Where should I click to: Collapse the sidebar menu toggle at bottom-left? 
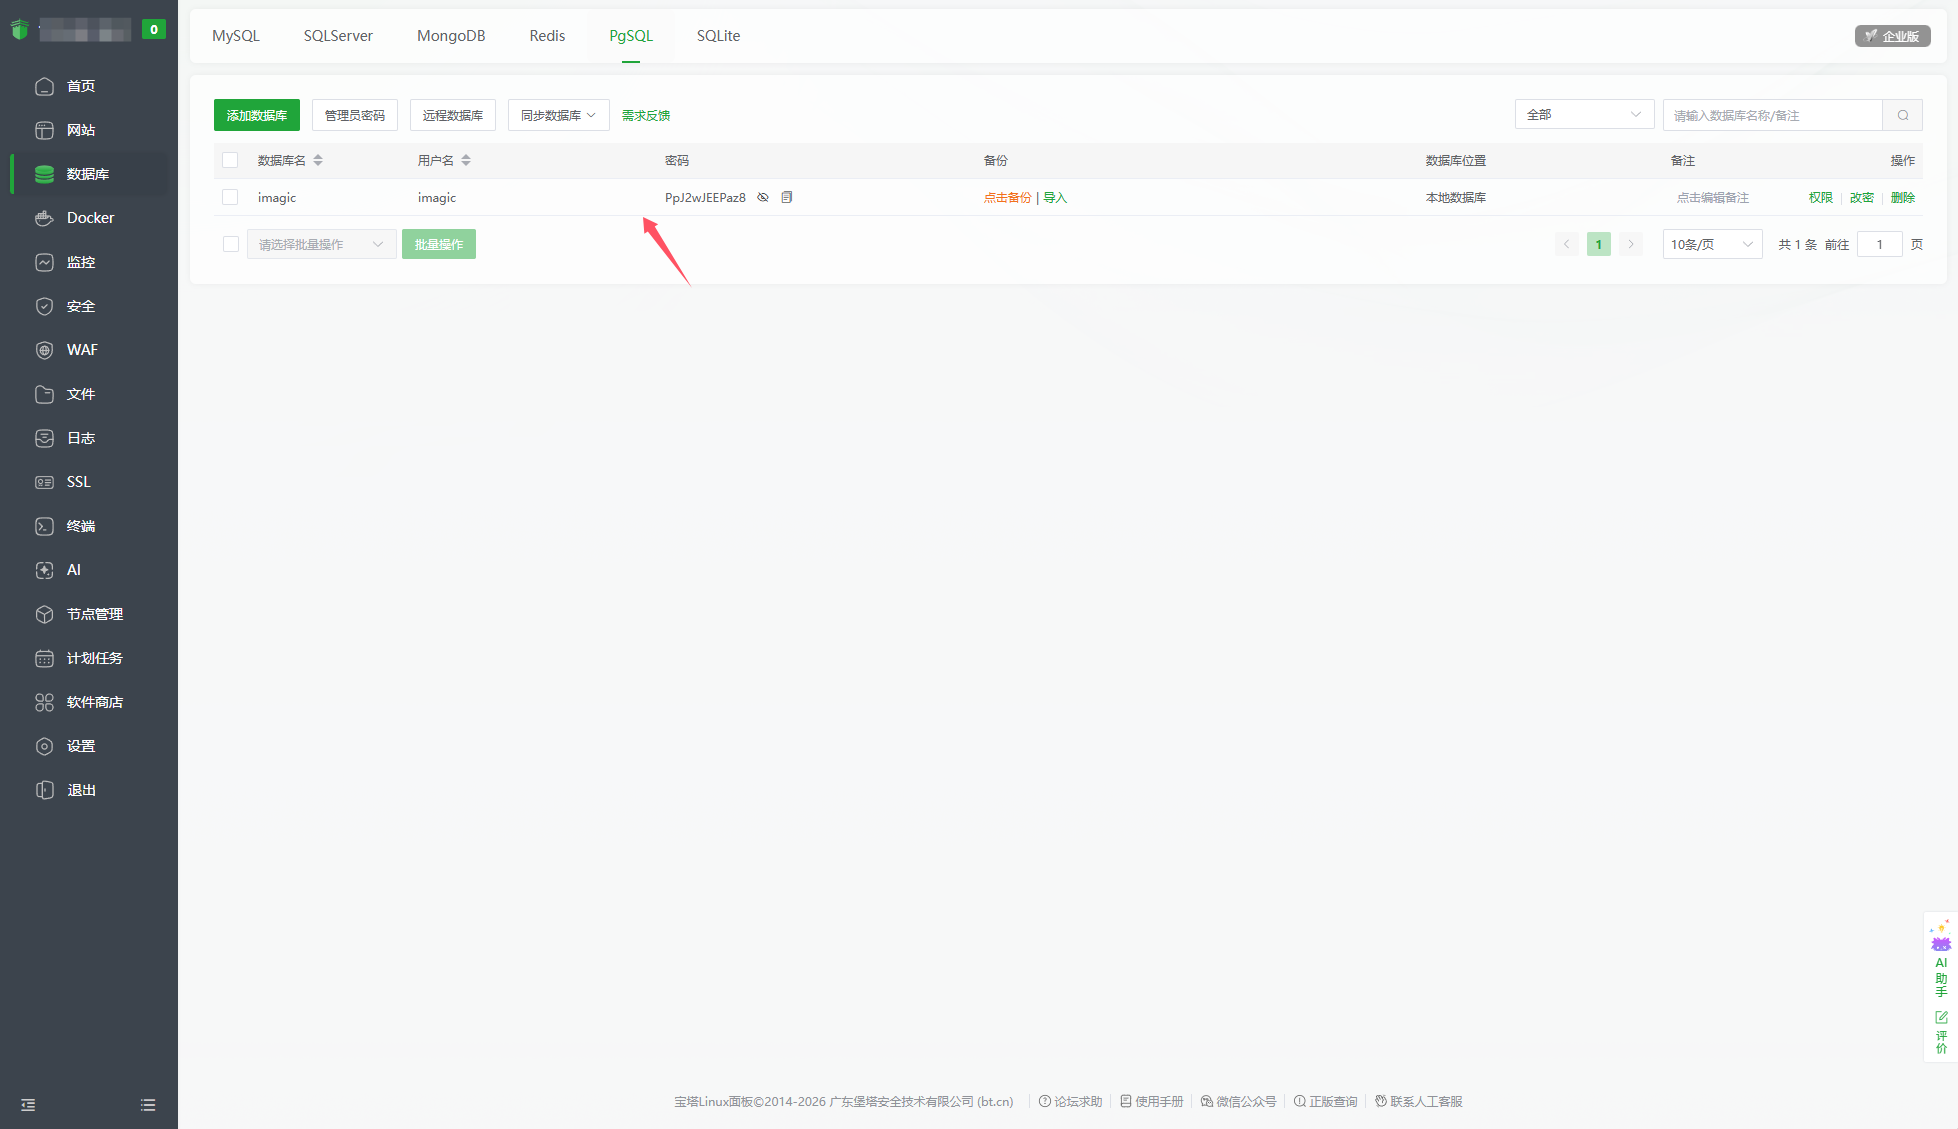[x=28, y=1105]
